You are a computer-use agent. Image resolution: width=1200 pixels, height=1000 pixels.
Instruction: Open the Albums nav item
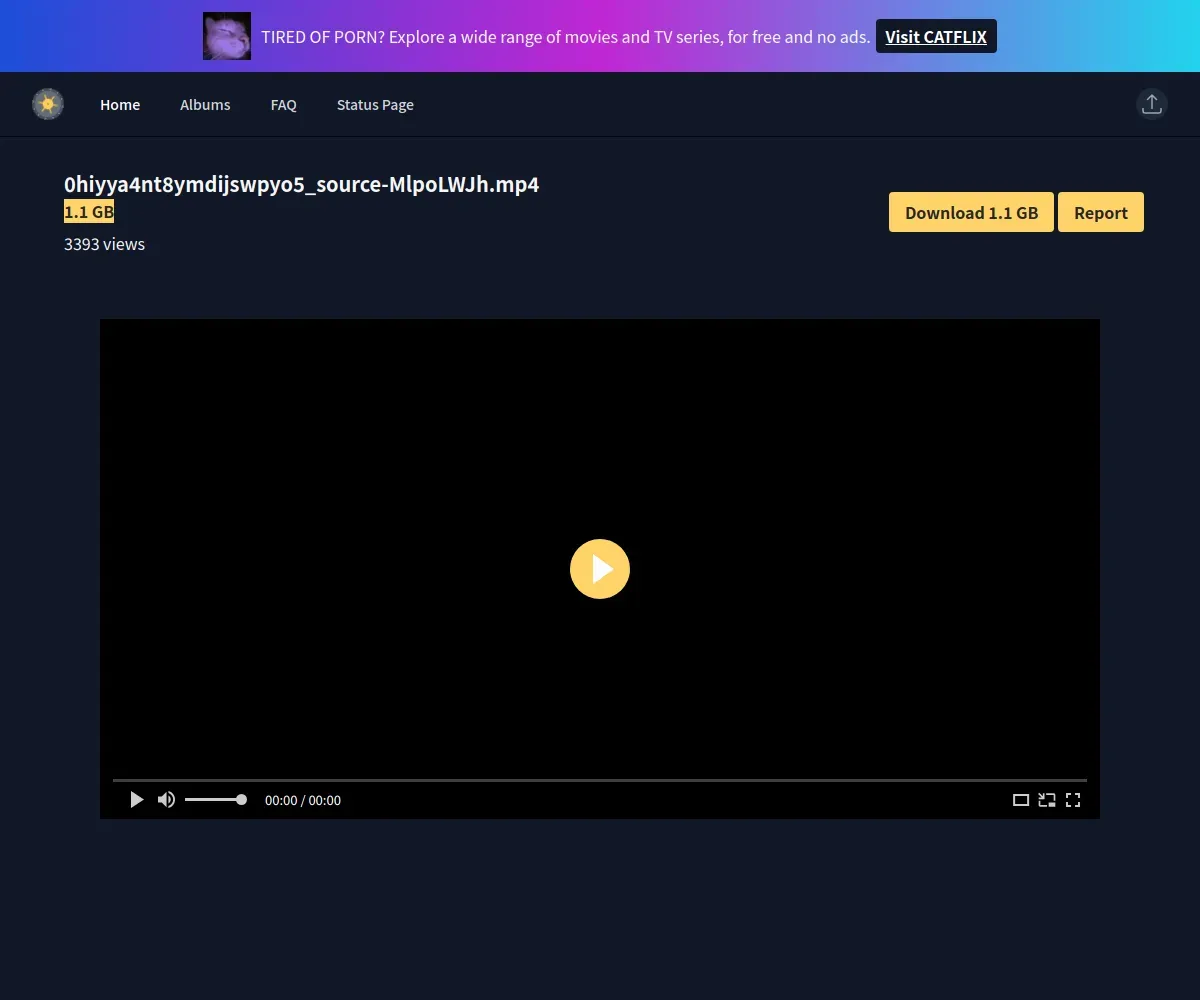tap(205, 105)
